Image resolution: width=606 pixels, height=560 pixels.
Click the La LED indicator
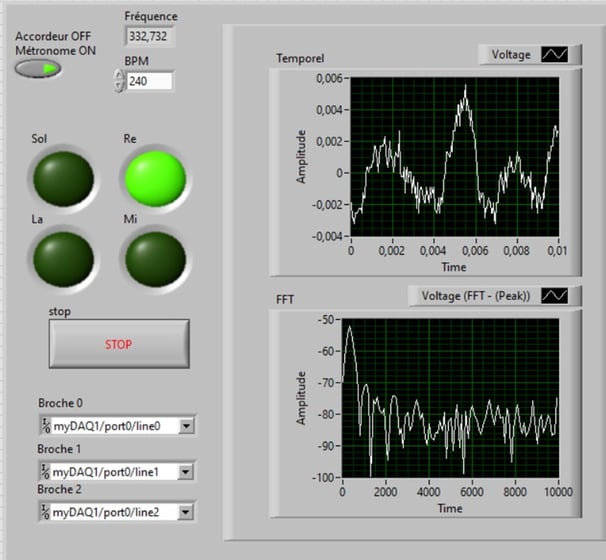63,259
